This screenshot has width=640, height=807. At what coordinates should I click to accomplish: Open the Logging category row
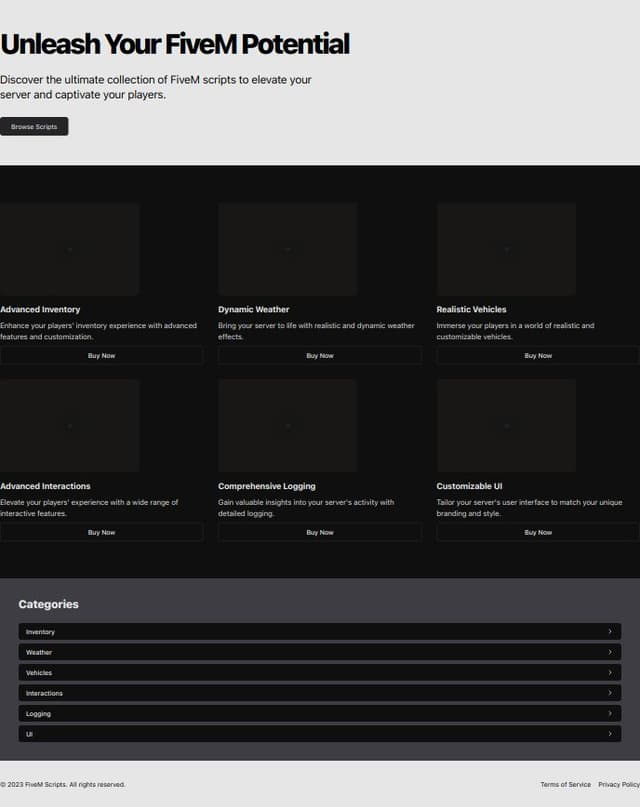point(319,713)
